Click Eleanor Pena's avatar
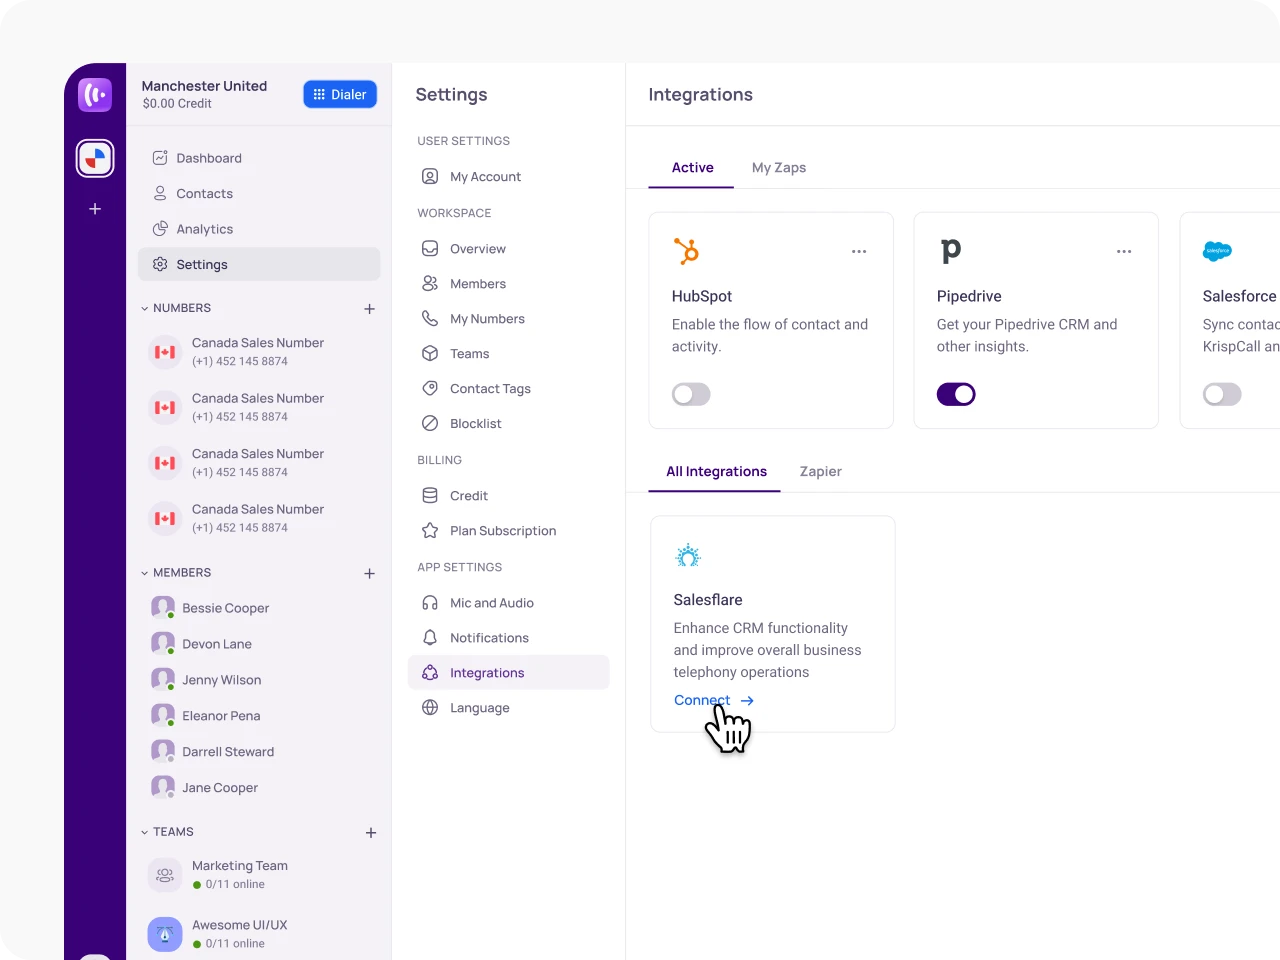 tap(163, 715)
